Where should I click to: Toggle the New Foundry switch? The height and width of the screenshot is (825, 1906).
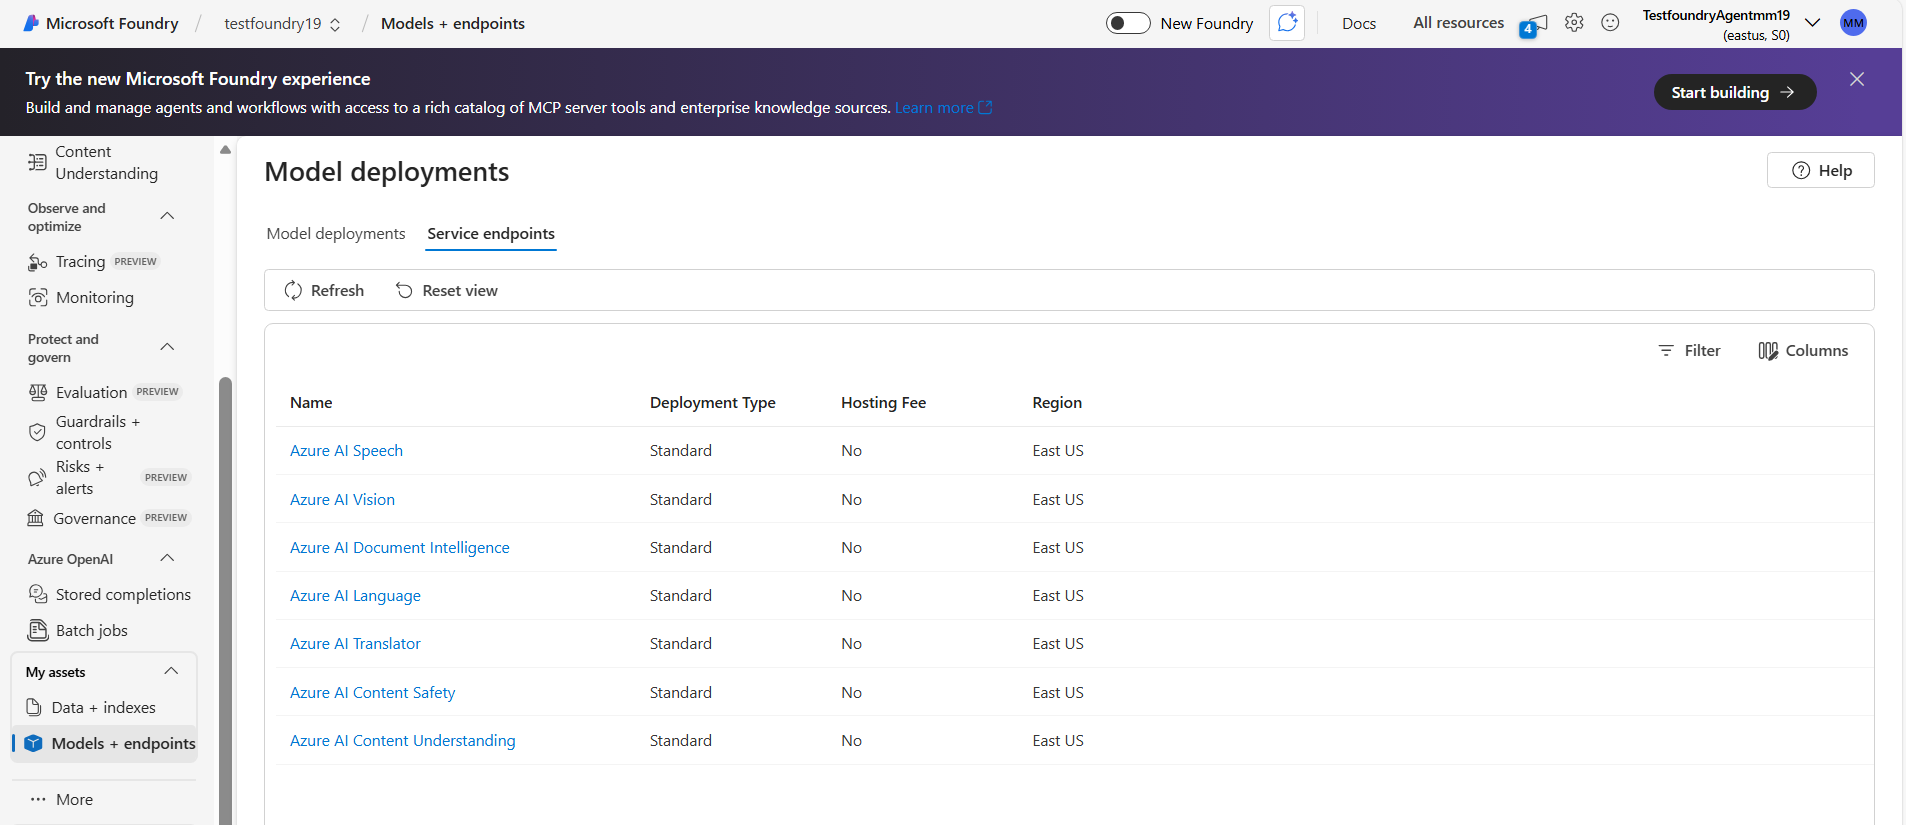point(1128,23)
